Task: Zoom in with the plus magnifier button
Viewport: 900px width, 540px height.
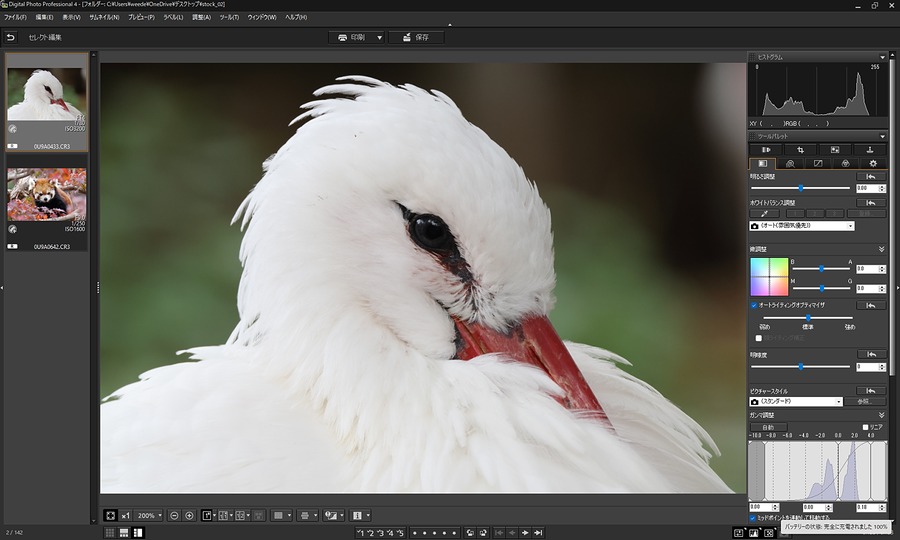Action: click(x=189, y=516)
